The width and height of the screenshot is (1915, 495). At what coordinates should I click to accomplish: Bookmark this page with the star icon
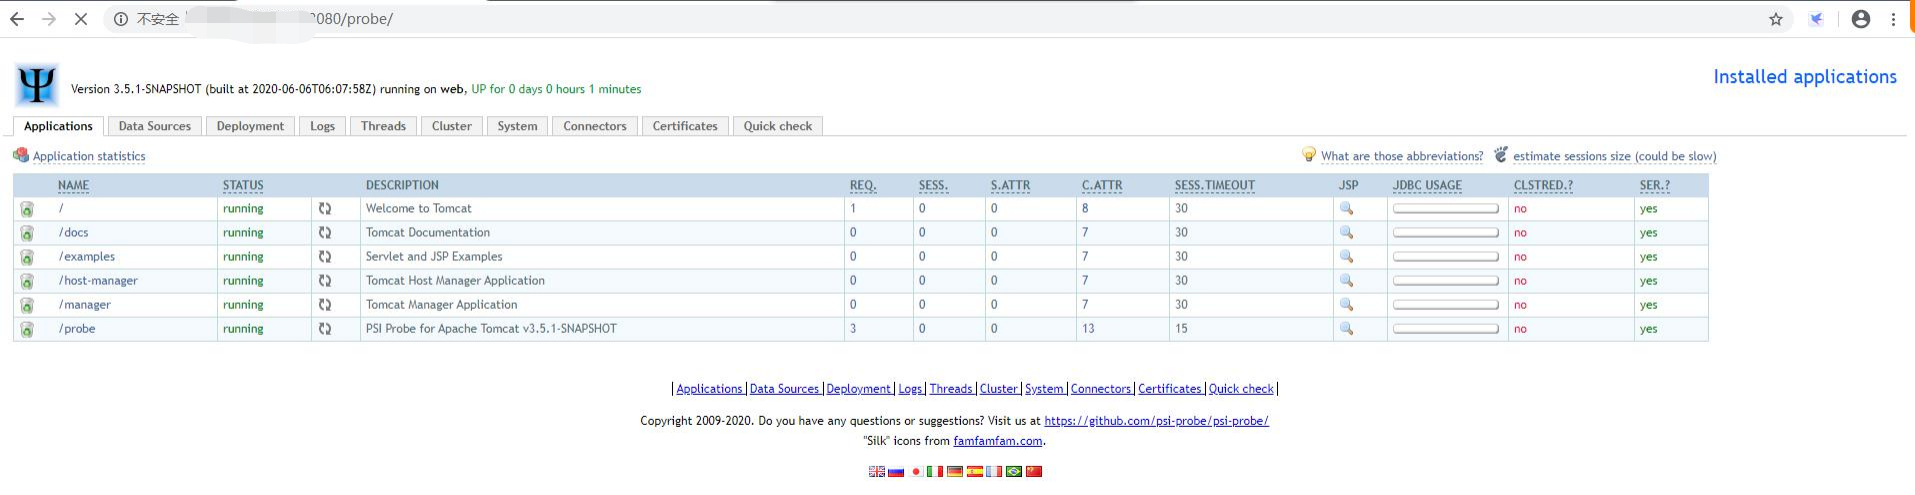point(1776,19)
